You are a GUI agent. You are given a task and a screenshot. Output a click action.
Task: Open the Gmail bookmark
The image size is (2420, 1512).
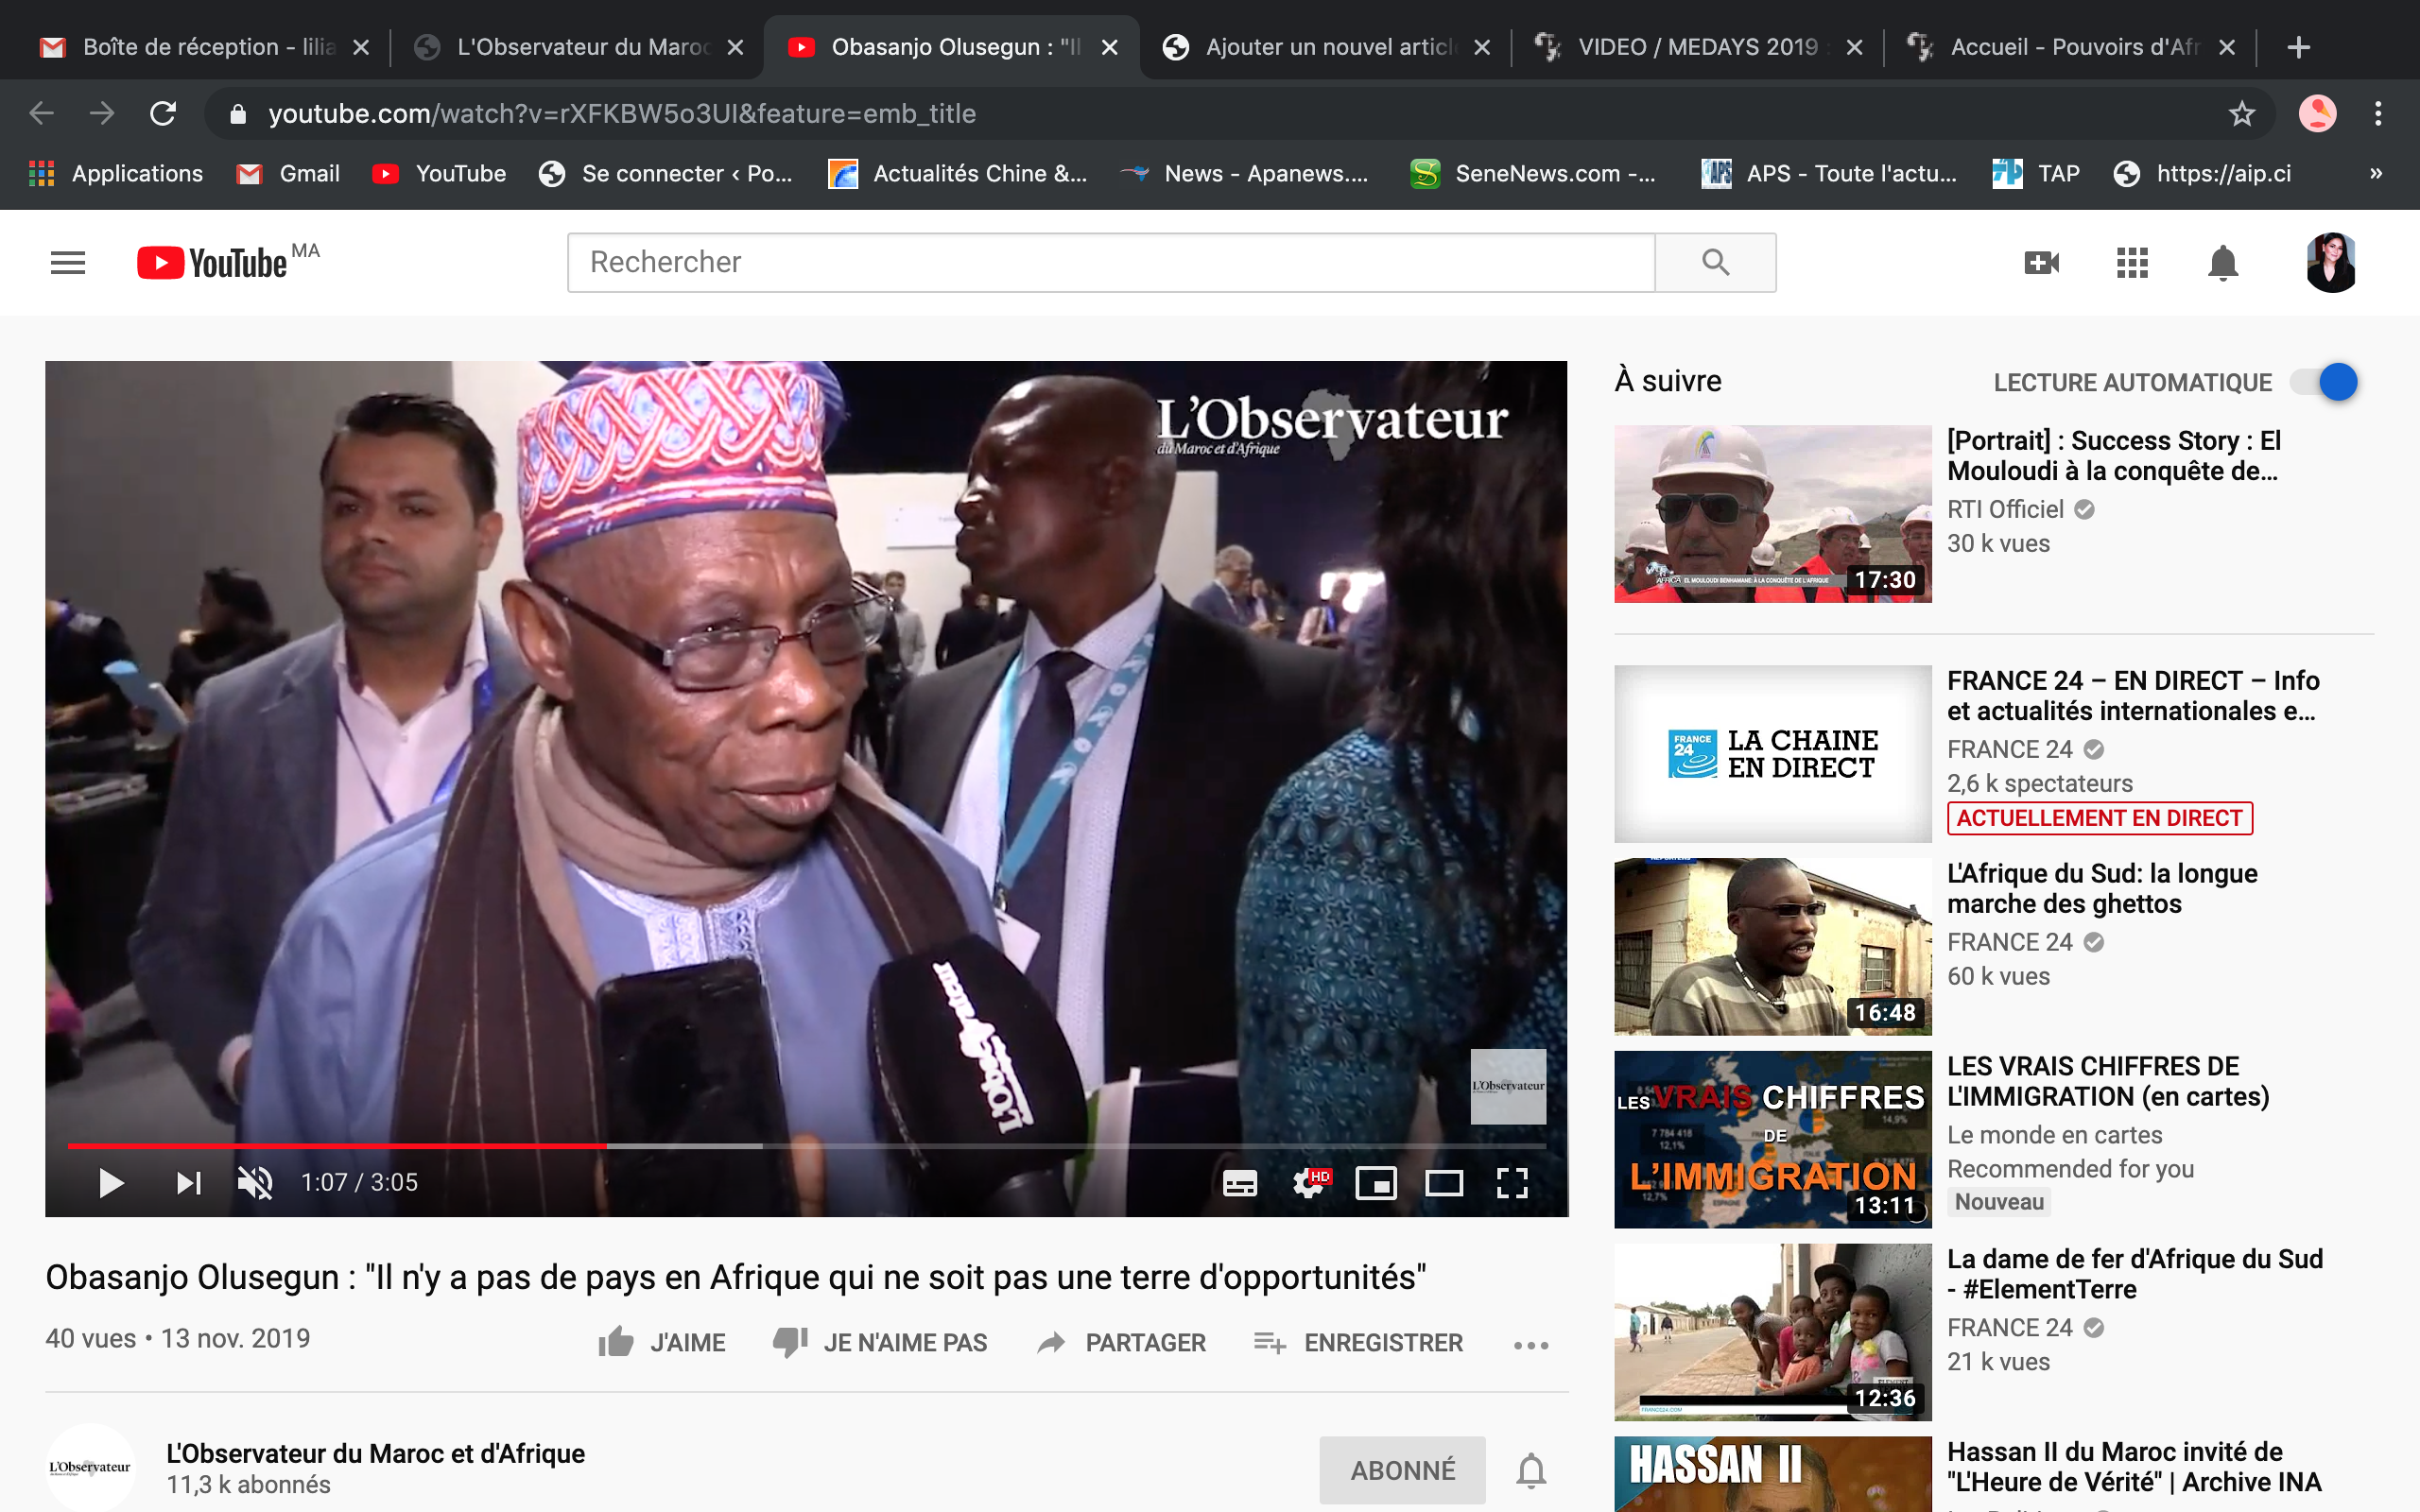[288, 173]
